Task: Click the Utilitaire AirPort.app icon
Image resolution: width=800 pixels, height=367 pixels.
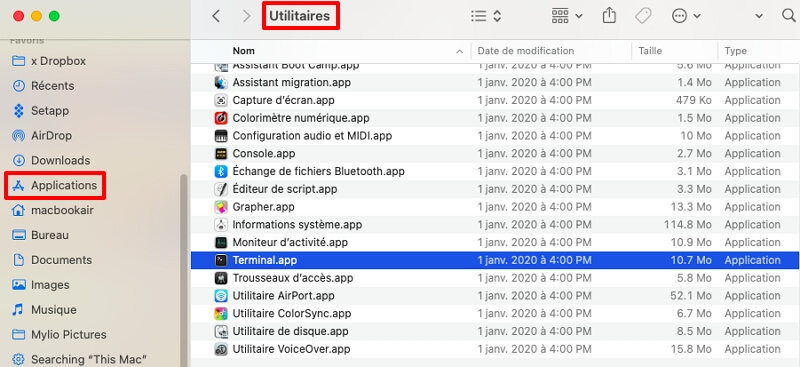Action: point(221,296)
